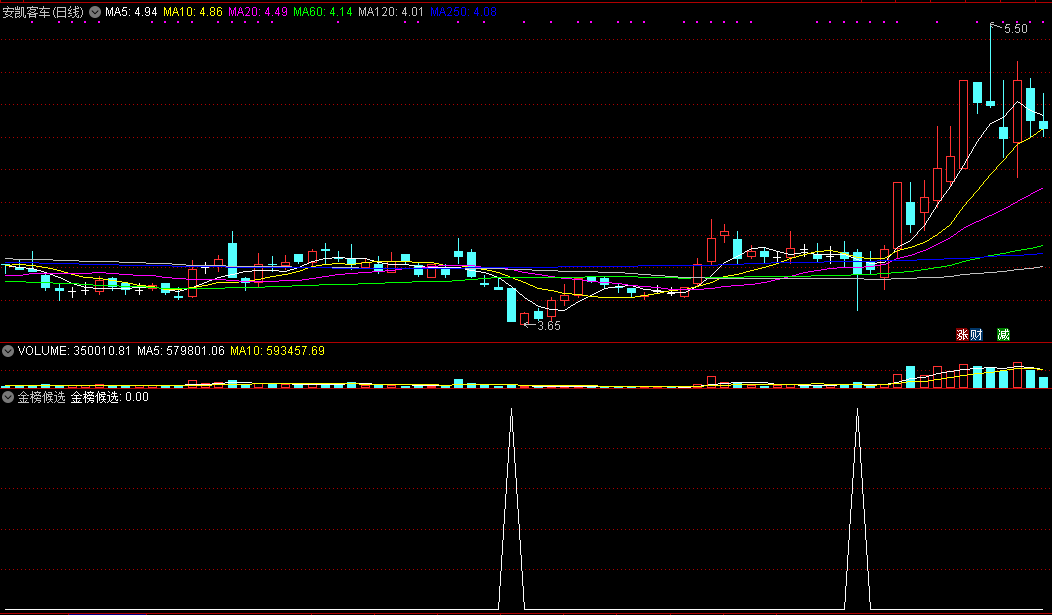Click the white 金榜候选 indicator name
Viewport: 1052px width, 615px height.
pos(41,397)
